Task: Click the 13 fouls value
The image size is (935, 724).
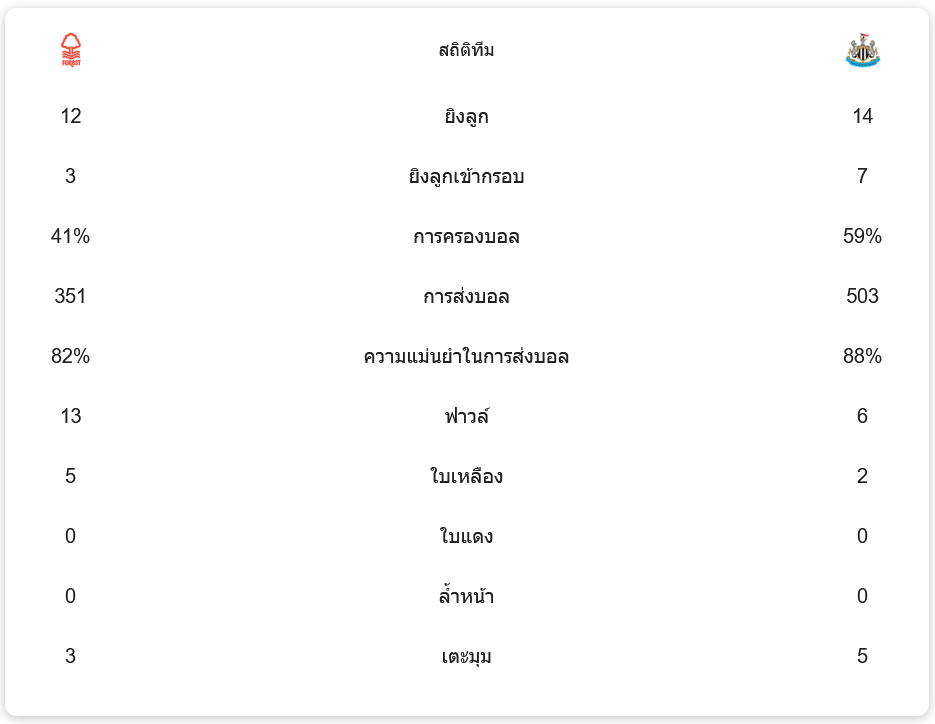Action: 70,417
